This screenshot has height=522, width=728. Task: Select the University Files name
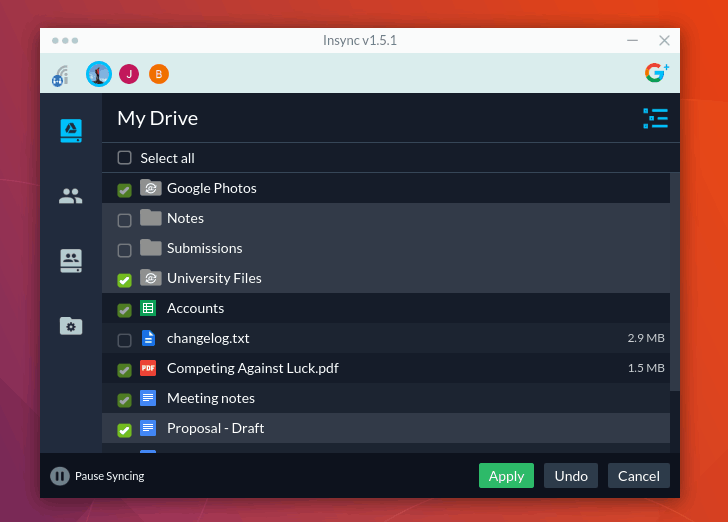click(x=214, y=278)
